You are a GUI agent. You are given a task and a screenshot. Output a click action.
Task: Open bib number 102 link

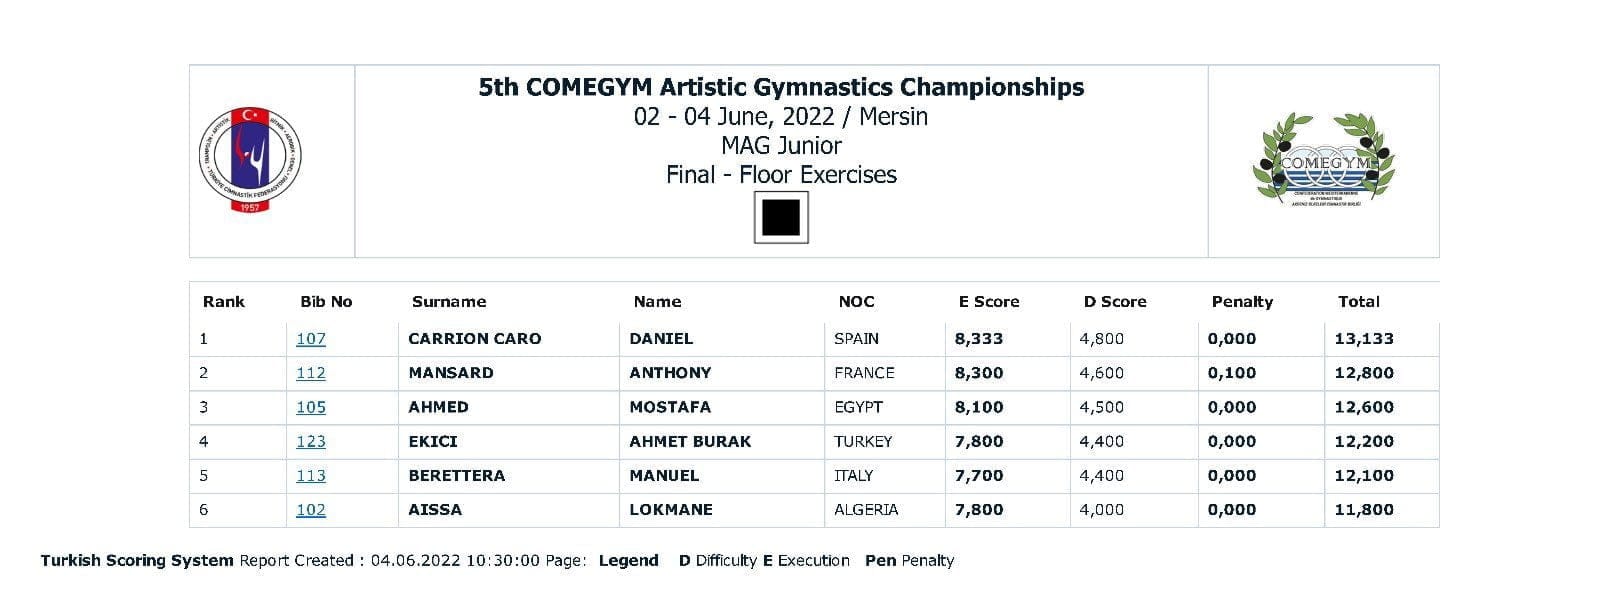[x=311, y=509]
